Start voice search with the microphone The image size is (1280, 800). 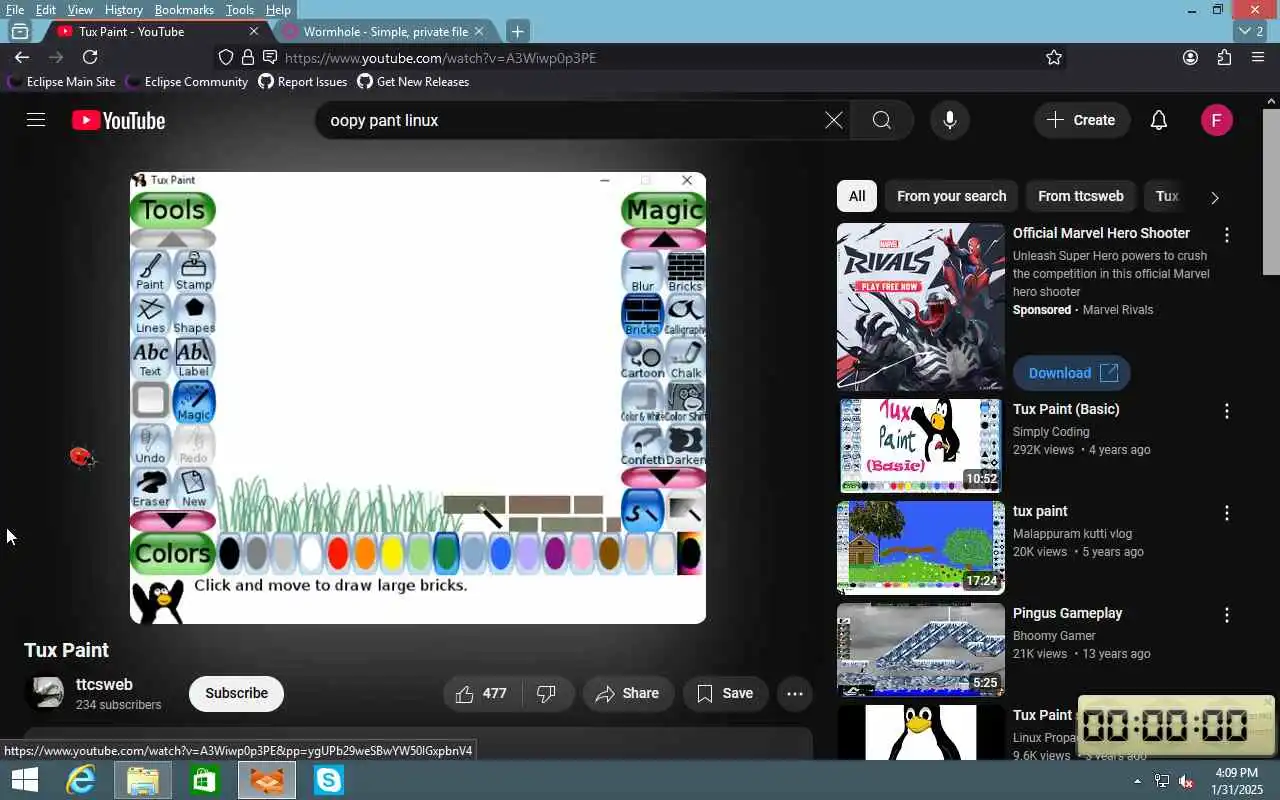pyautogui.click(x=950, y=120)
